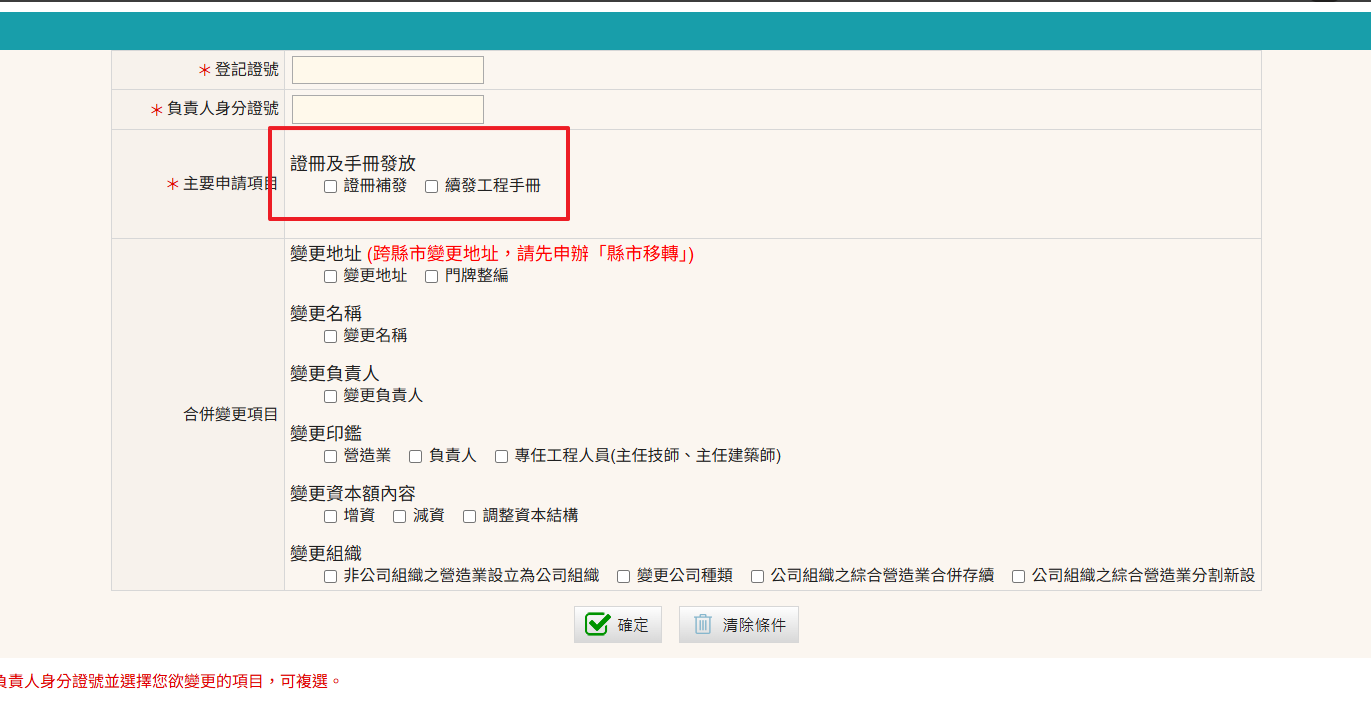Check 營造業 under 變更印鑑
The width and height of the screenshot is (1371, 703).
(x=331, y=456)
